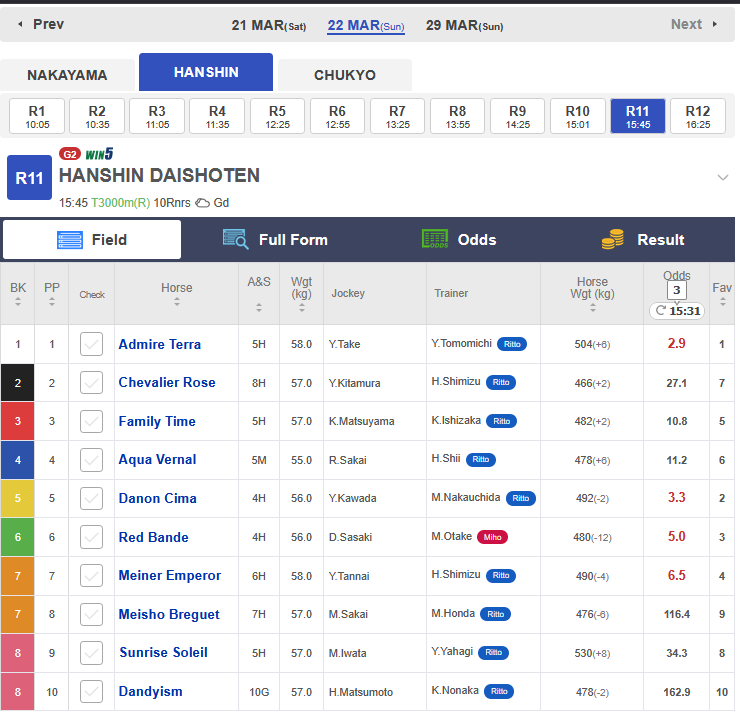Viewport: 740px width, 713px height.
Task: Select race R1 at 10:05
Action: pos(37,116)
